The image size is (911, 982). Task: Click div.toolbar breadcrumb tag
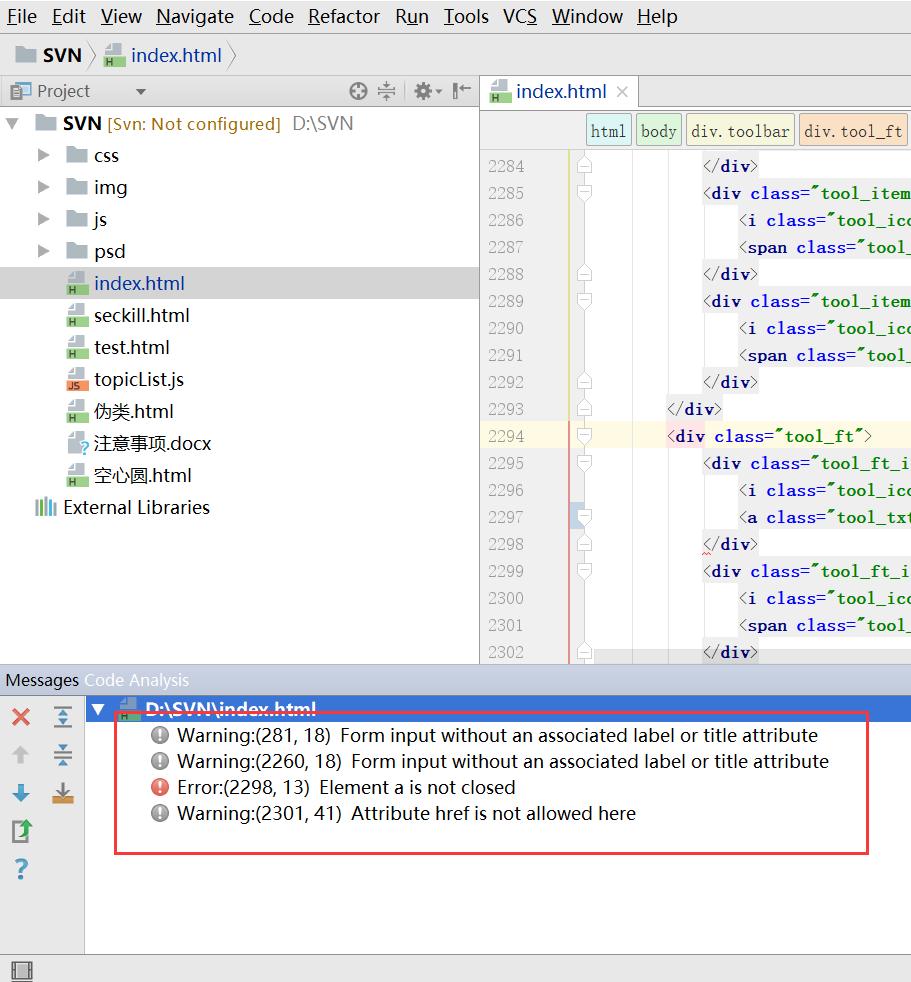coord(740,131)
